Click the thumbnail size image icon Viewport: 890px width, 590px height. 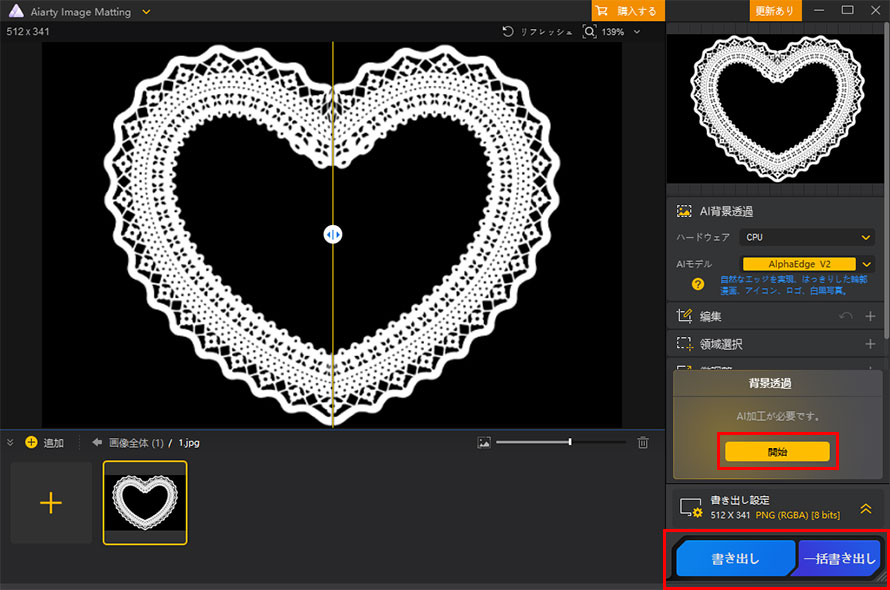coord(484,442)
